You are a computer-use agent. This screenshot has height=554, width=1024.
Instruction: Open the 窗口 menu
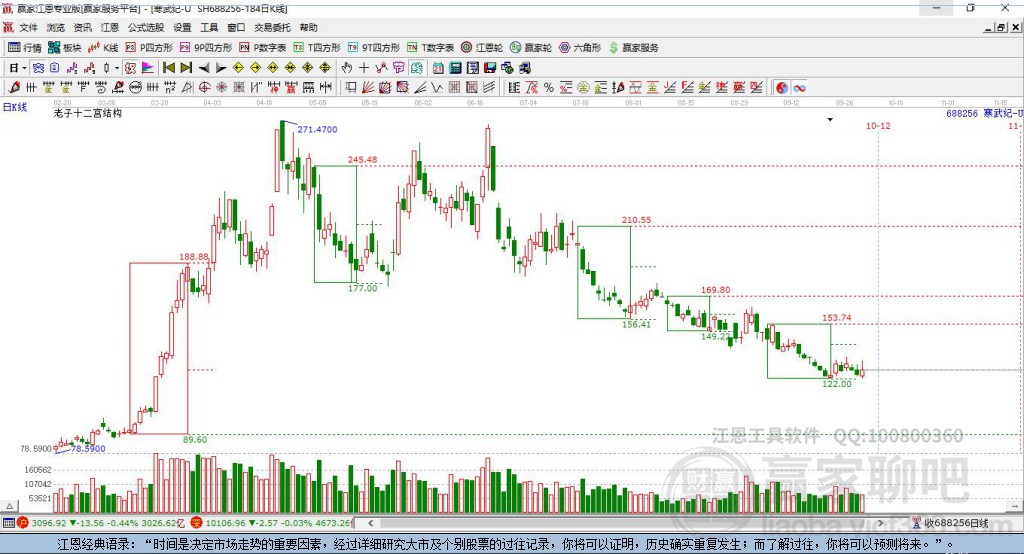click(236, 27)
